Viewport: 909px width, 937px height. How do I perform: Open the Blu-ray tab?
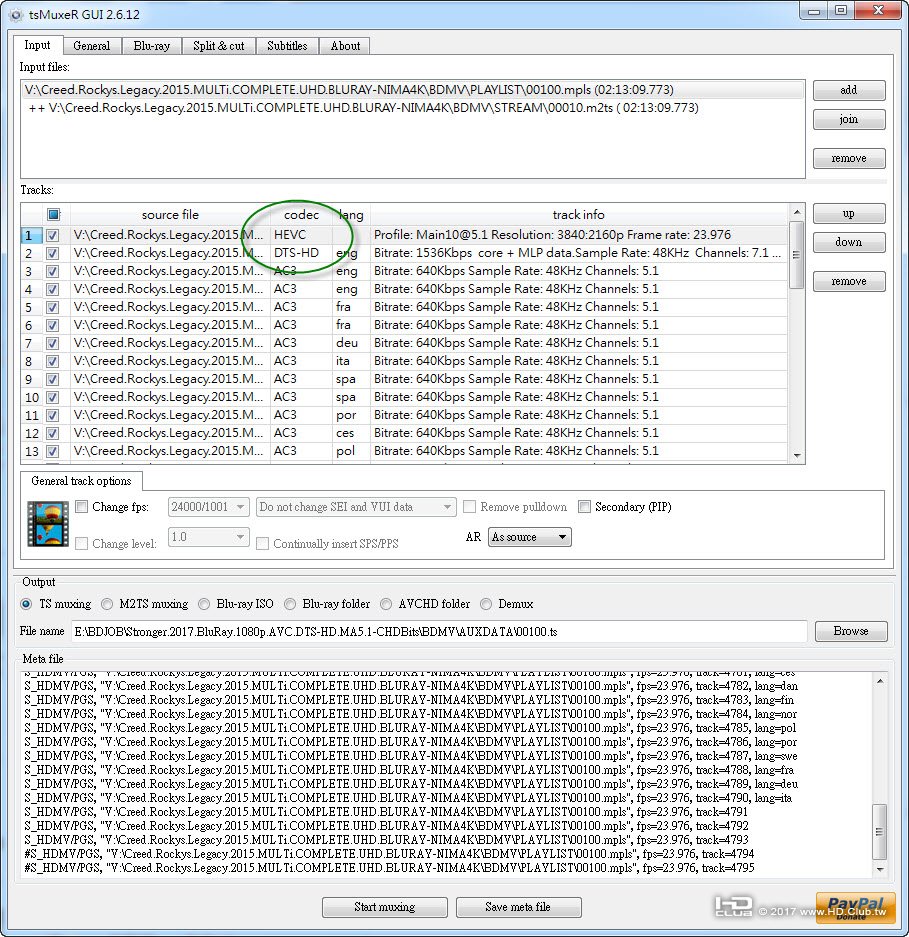pos(152,46)
